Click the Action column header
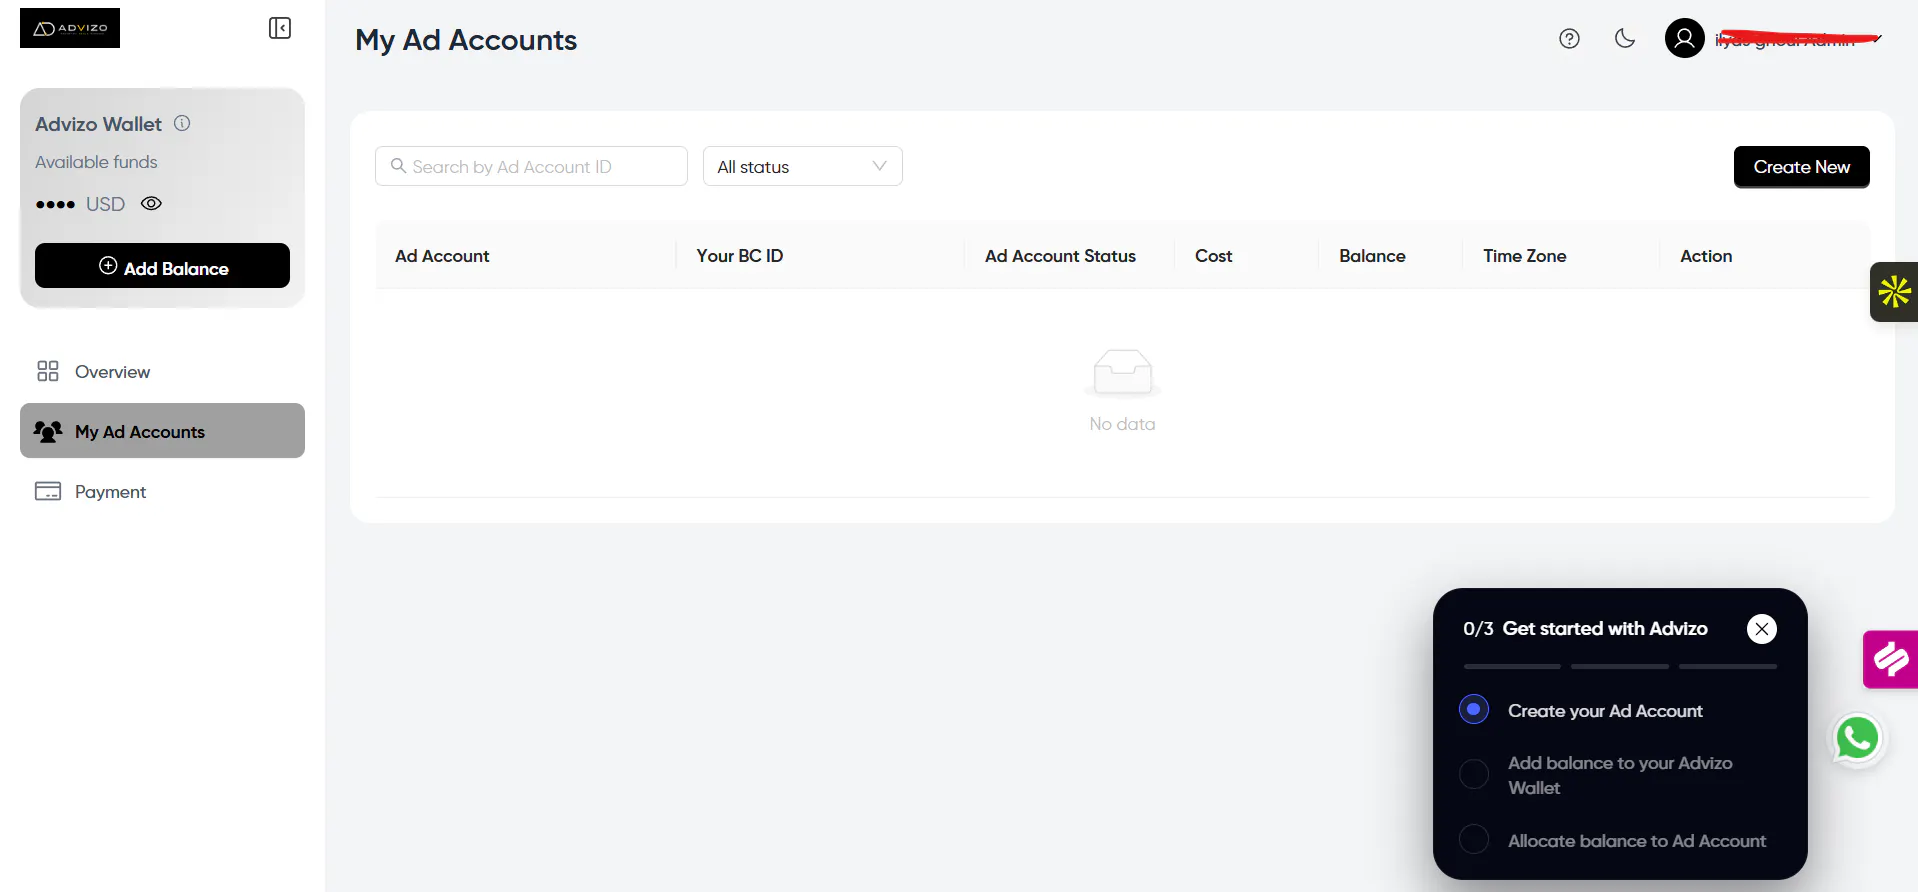The image size is (1918, 892). pos(1706,256)
